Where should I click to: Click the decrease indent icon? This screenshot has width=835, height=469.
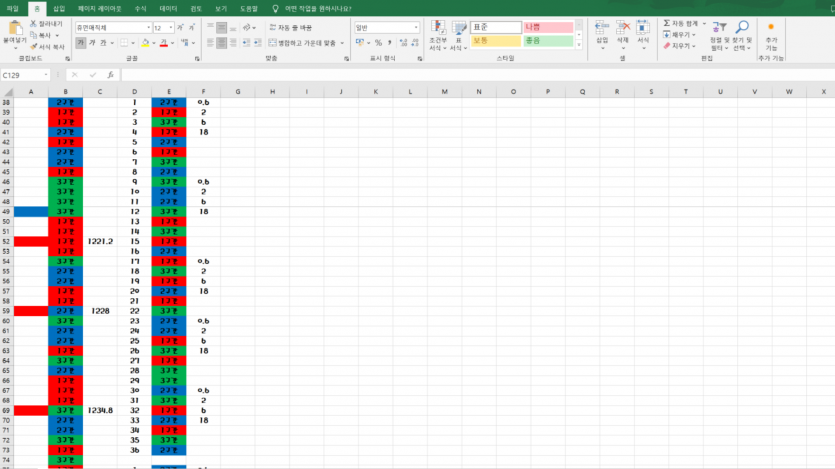click(x=247, y=43)
